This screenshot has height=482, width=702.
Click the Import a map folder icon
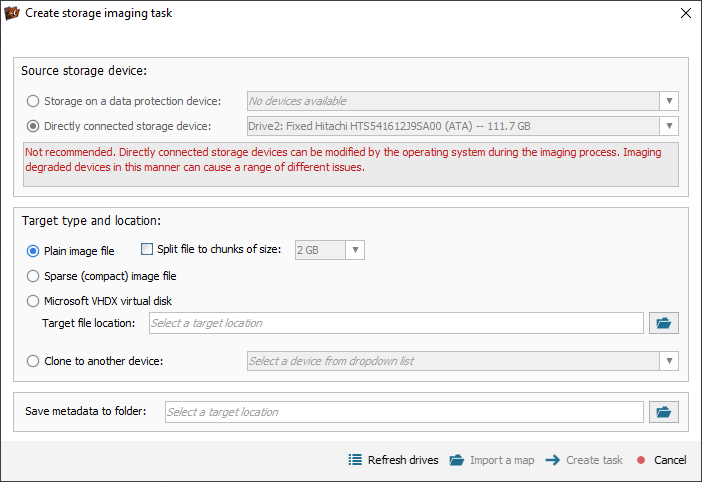457,460
